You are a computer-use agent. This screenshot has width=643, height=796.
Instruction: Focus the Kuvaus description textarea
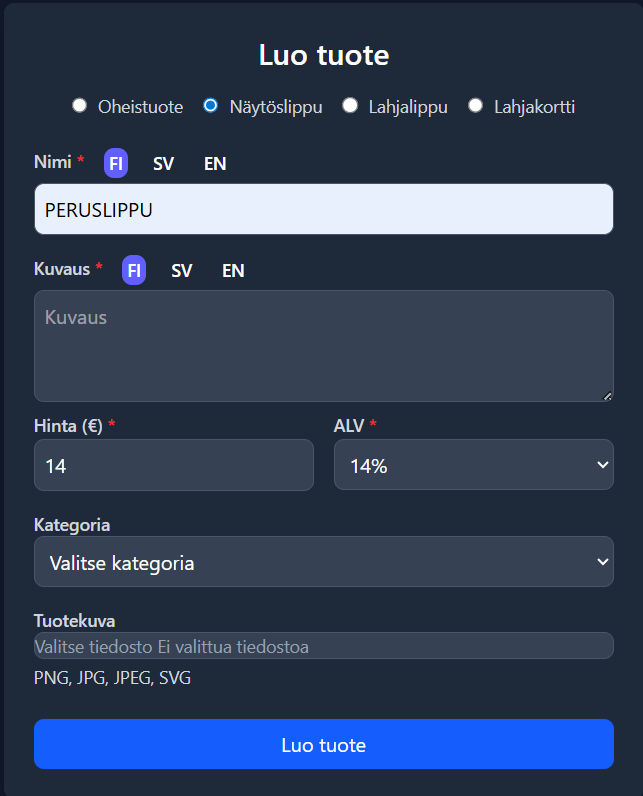coord(323,345)
